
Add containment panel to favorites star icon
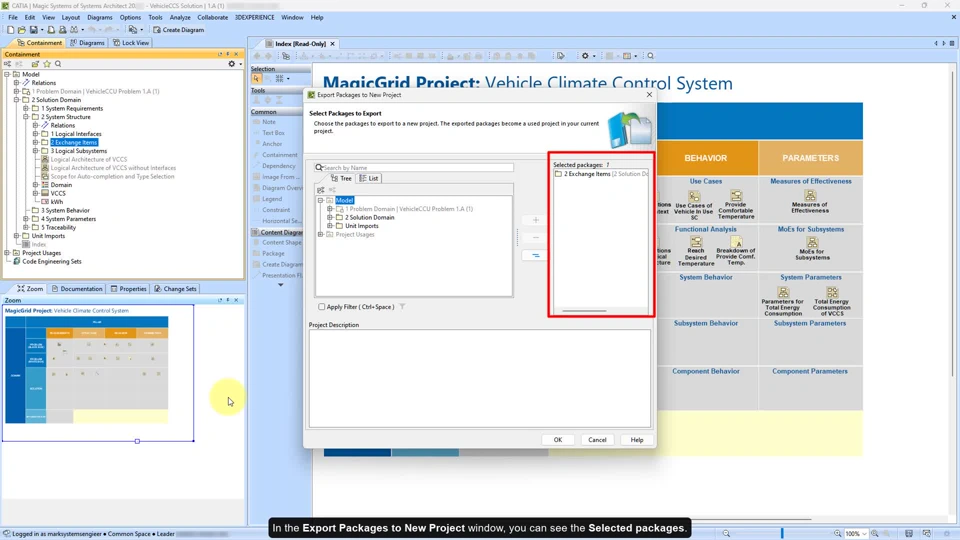[47, 64]
